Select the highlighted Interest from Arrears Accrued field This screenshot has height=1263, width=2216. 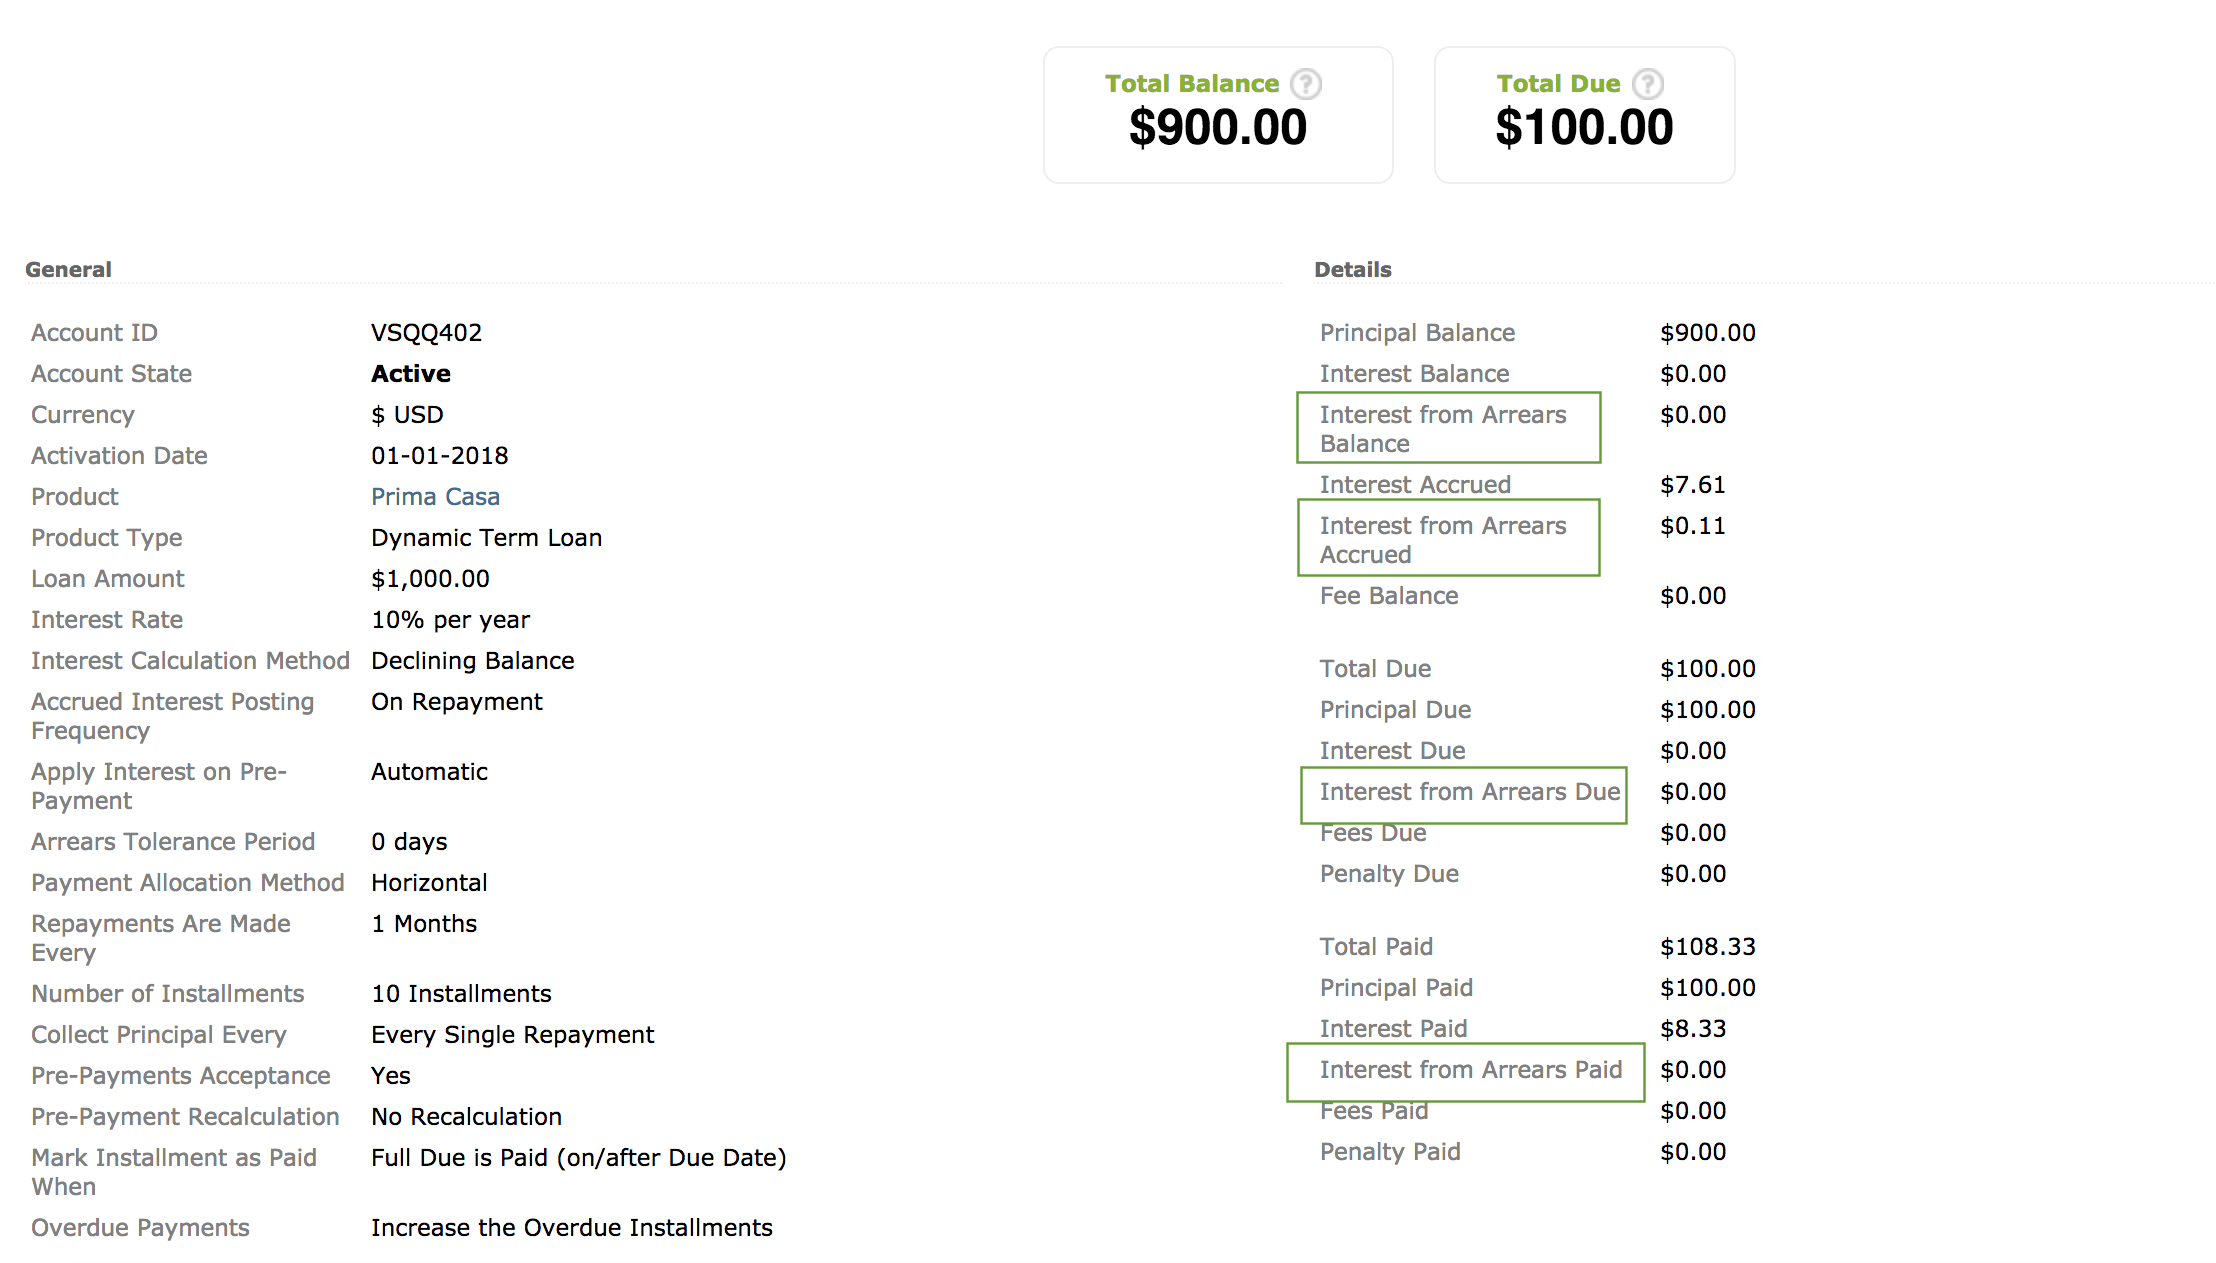[x=1448, y=539]
